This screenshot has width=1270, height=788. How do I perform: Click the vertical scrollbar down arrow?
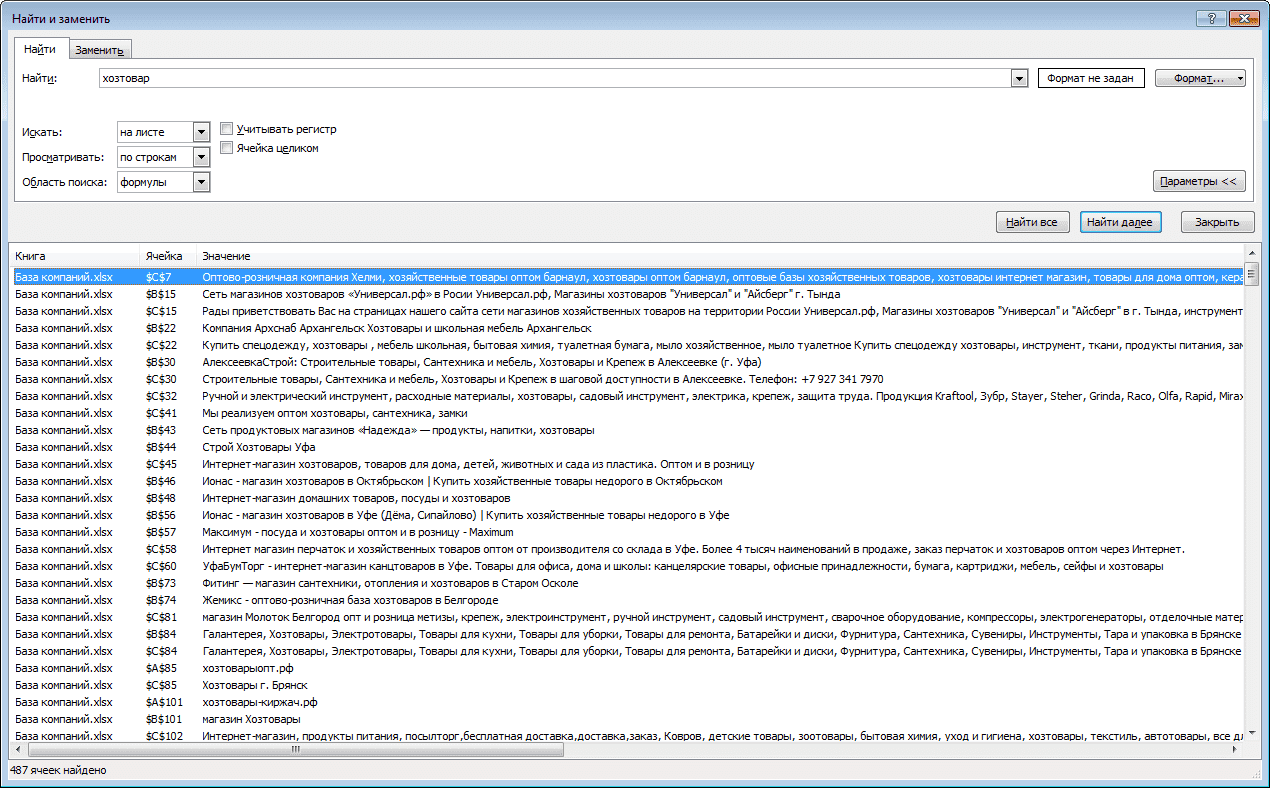(x=1251, y=733)
